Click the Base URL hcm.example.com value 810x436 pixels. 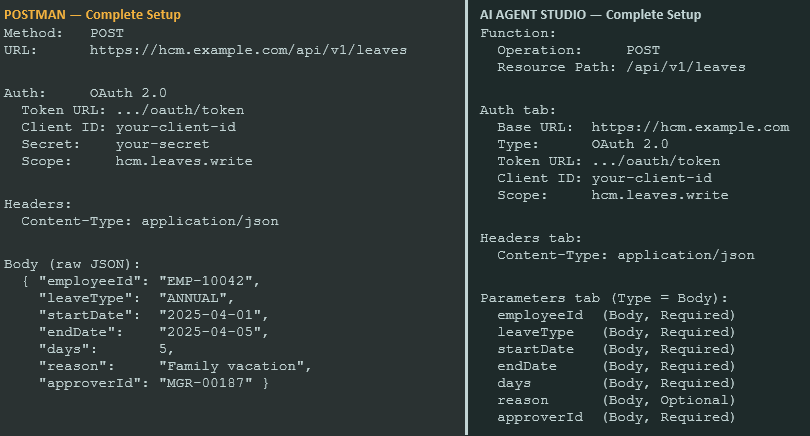point(690,127)
